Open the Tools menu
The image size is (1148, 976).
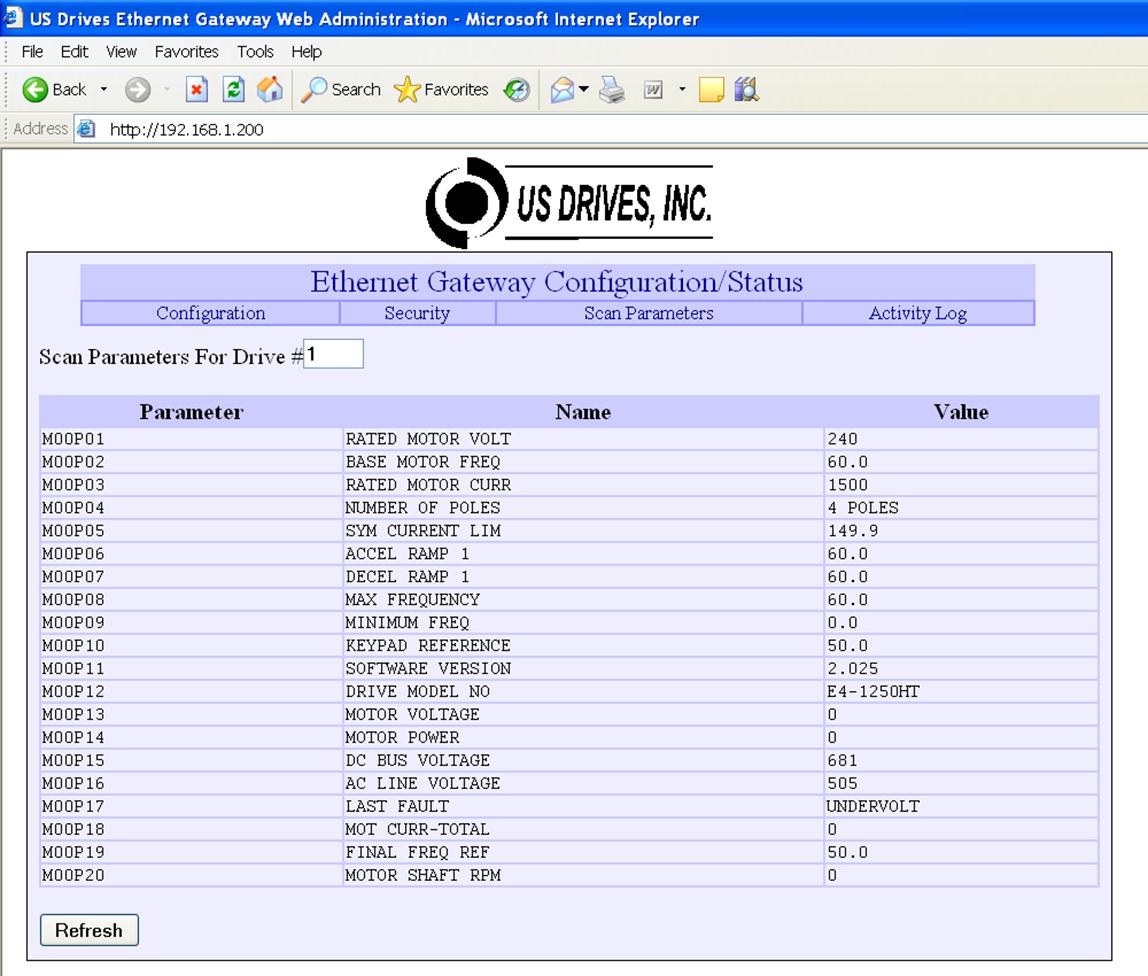(255, 52)
